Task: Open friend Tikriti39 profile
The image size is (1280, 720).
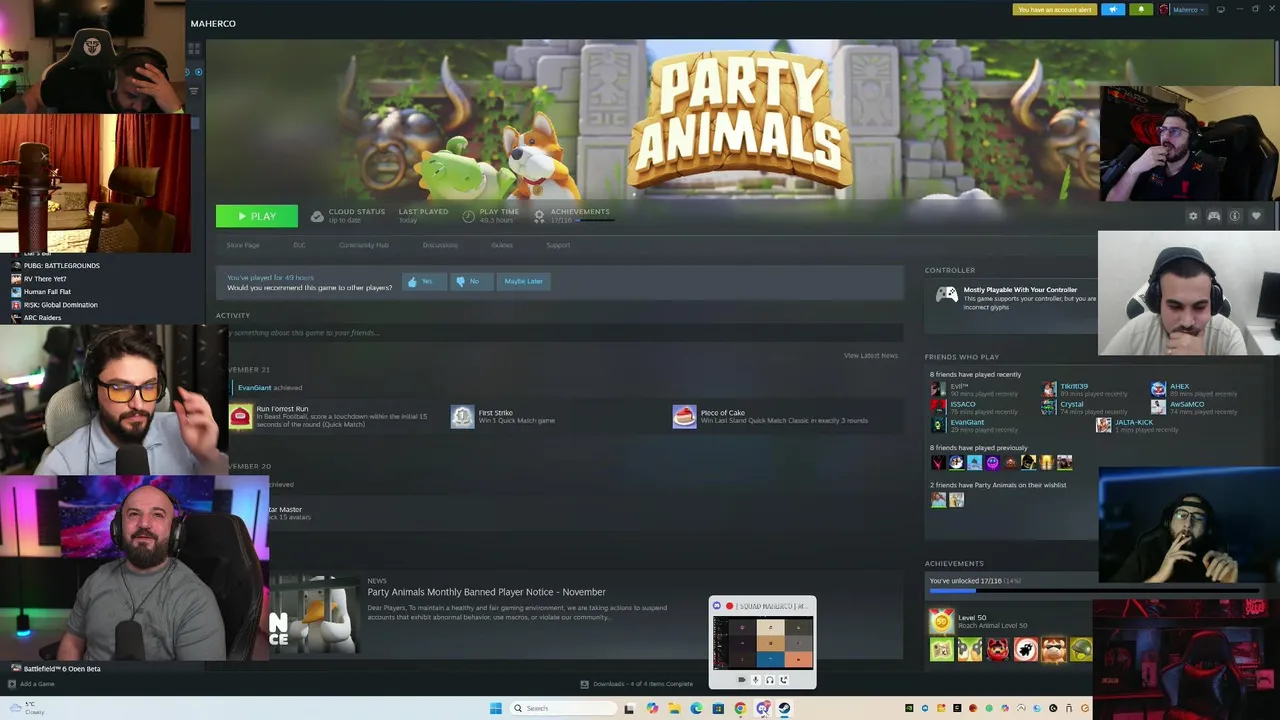Action: pyautogui.click(x=1074, y=386)
